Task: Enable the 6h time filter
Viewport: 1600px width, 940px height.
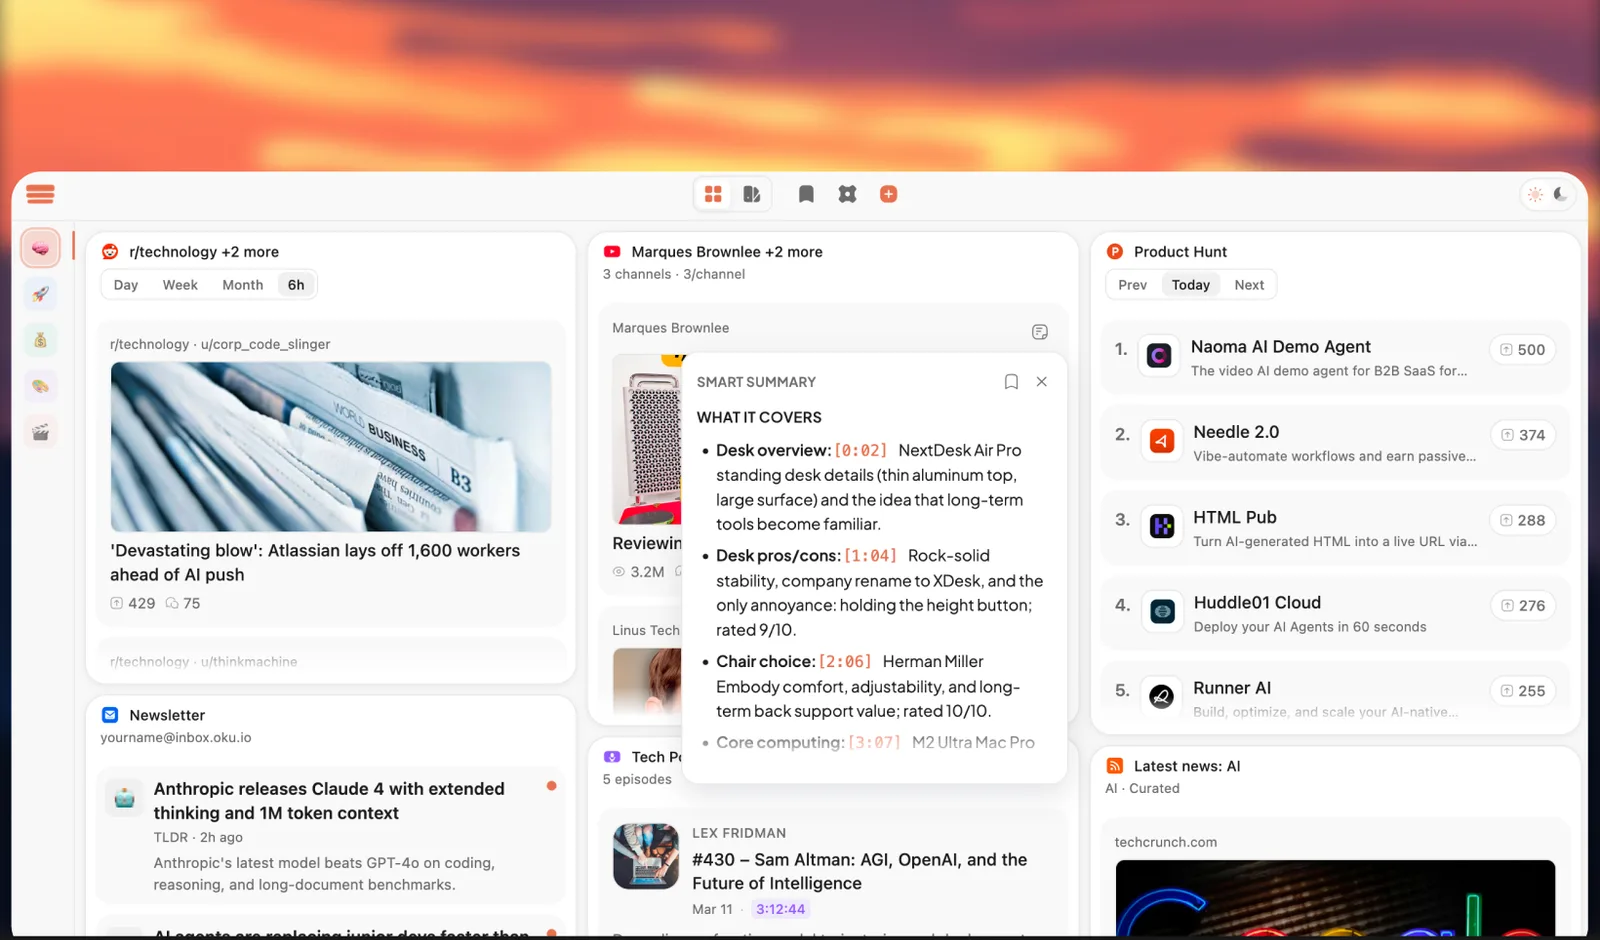Action: 295,284
